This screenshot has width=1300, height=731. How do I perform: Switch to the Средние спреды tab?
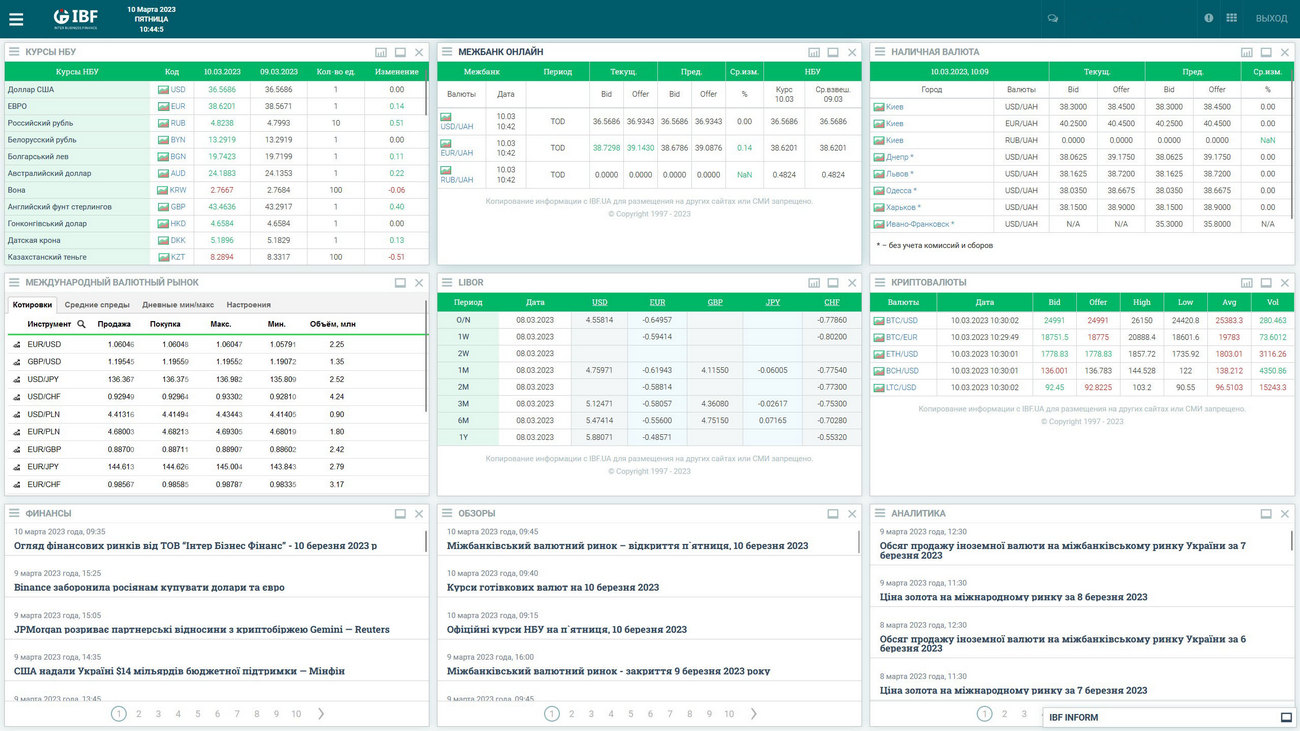pyautogui.click(x=97, y=304)
